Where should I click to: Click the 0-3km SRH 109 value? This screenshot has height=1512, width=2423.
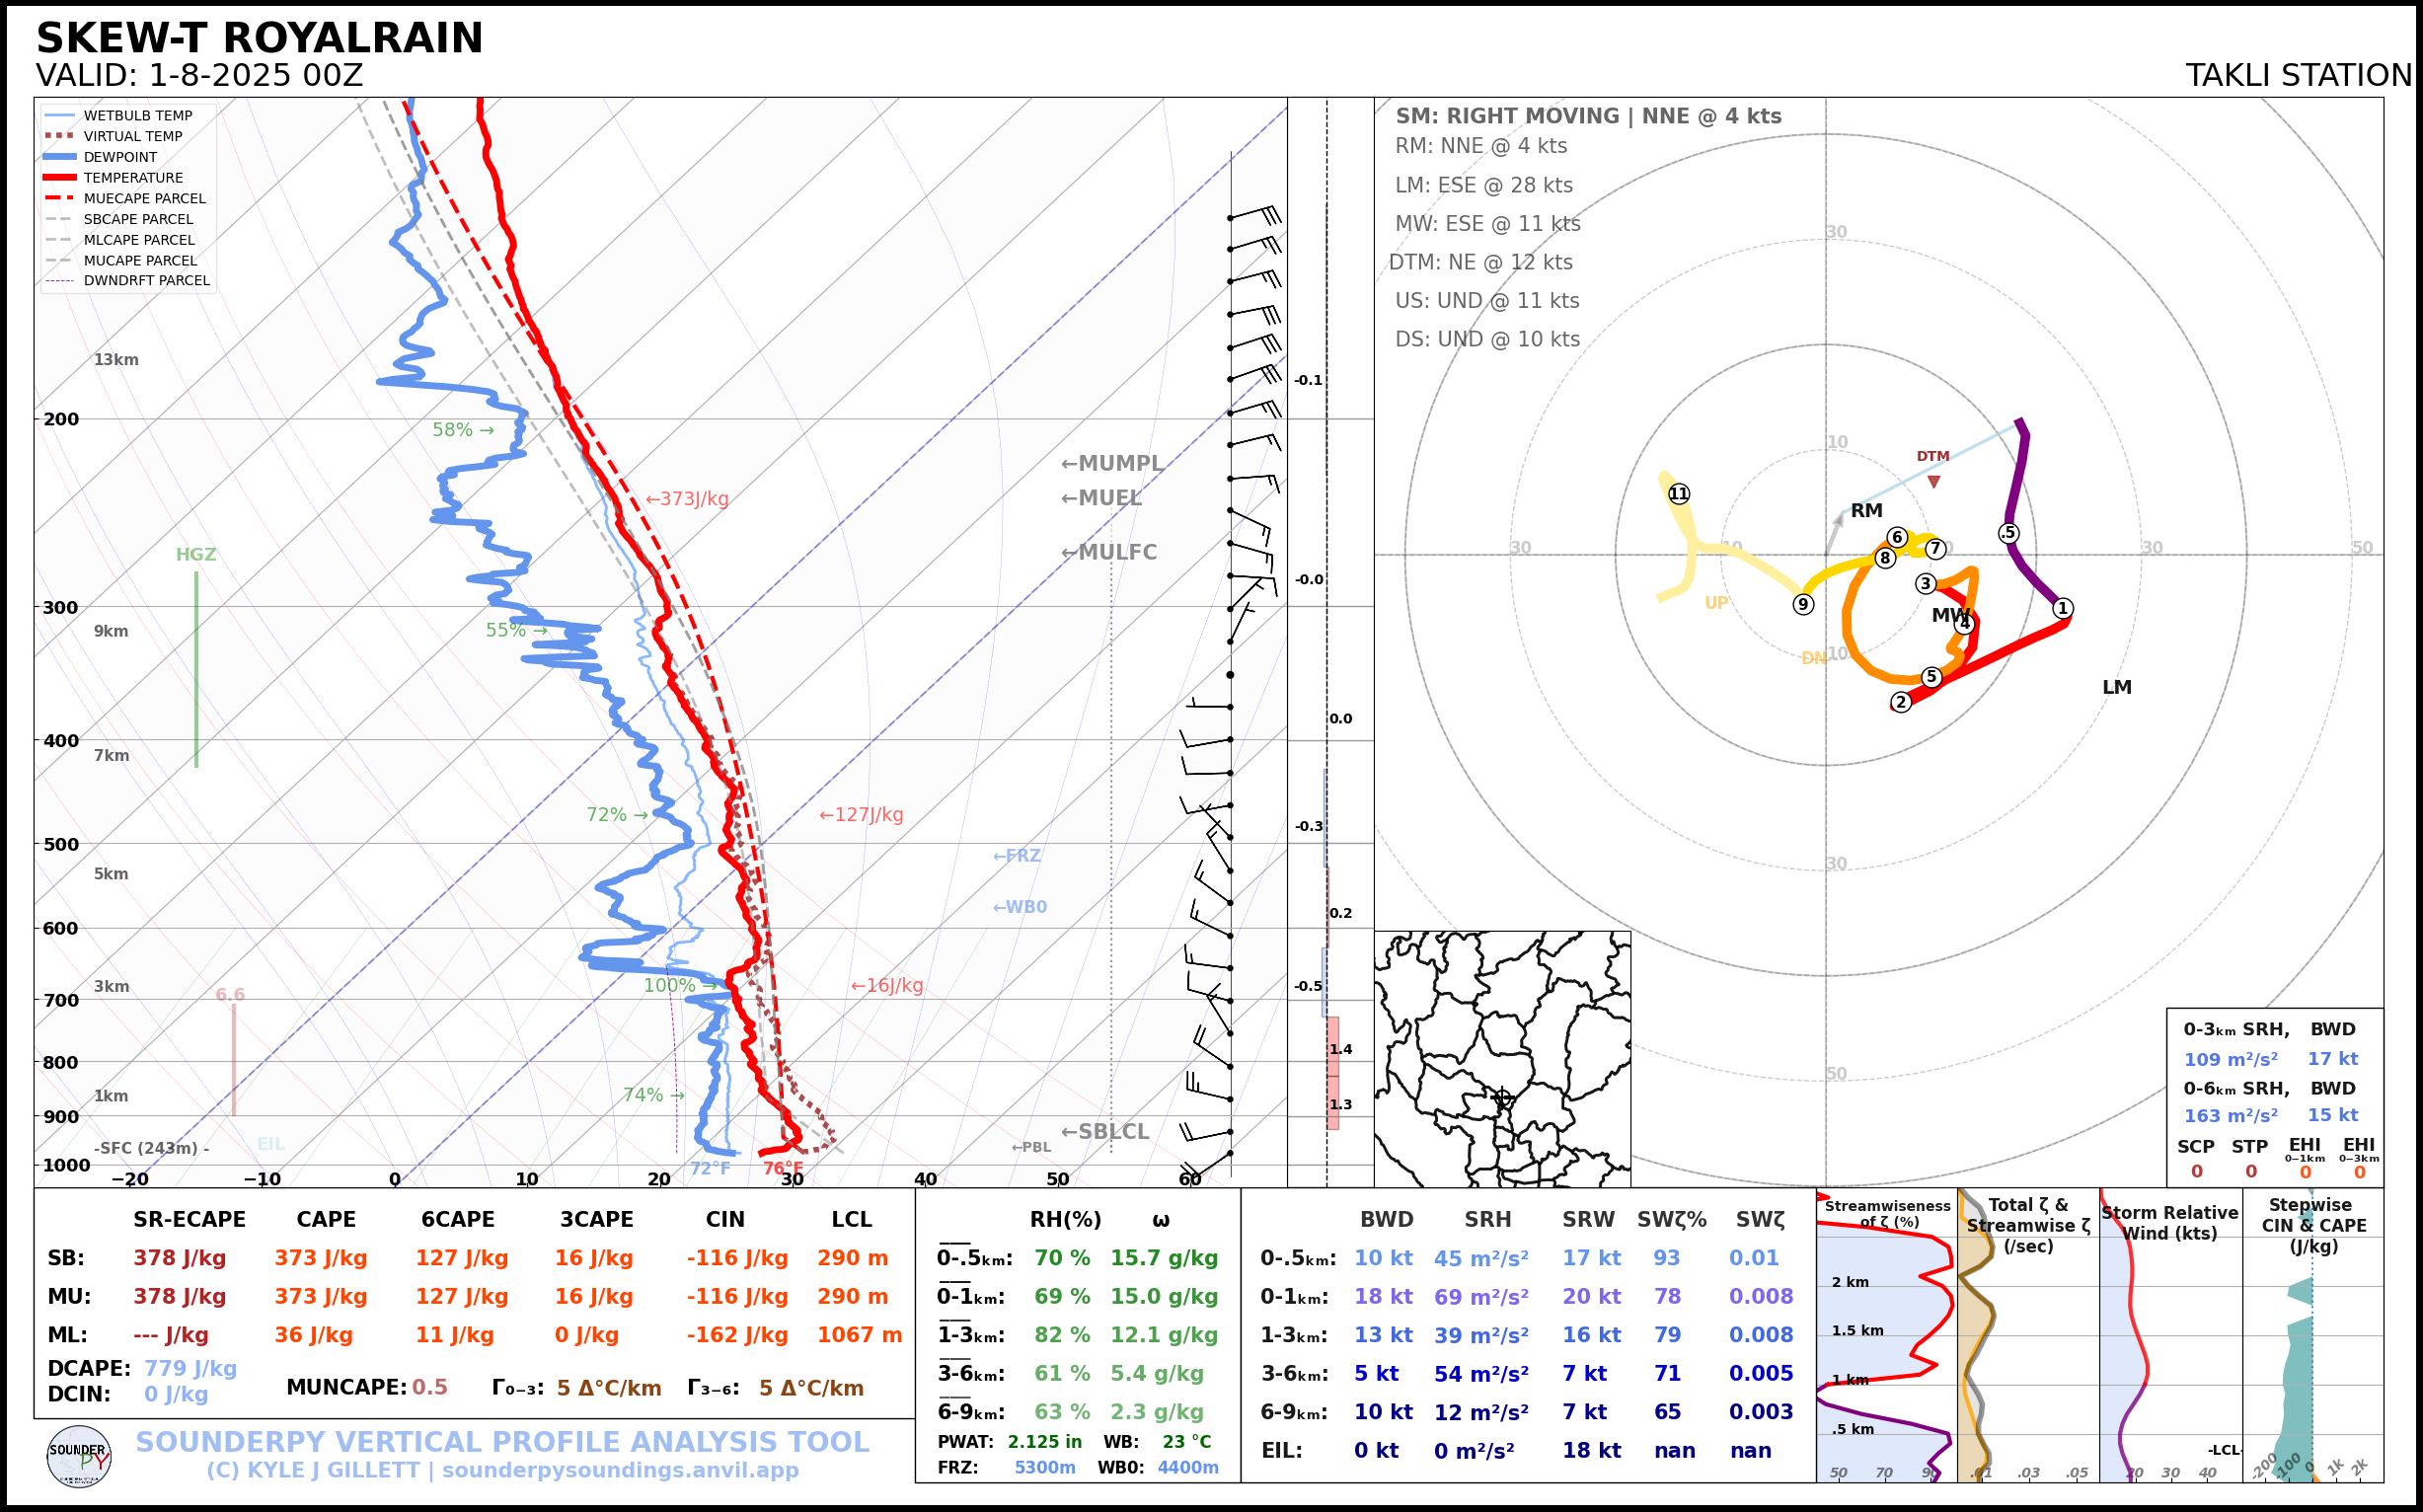pos(2230,1059)
